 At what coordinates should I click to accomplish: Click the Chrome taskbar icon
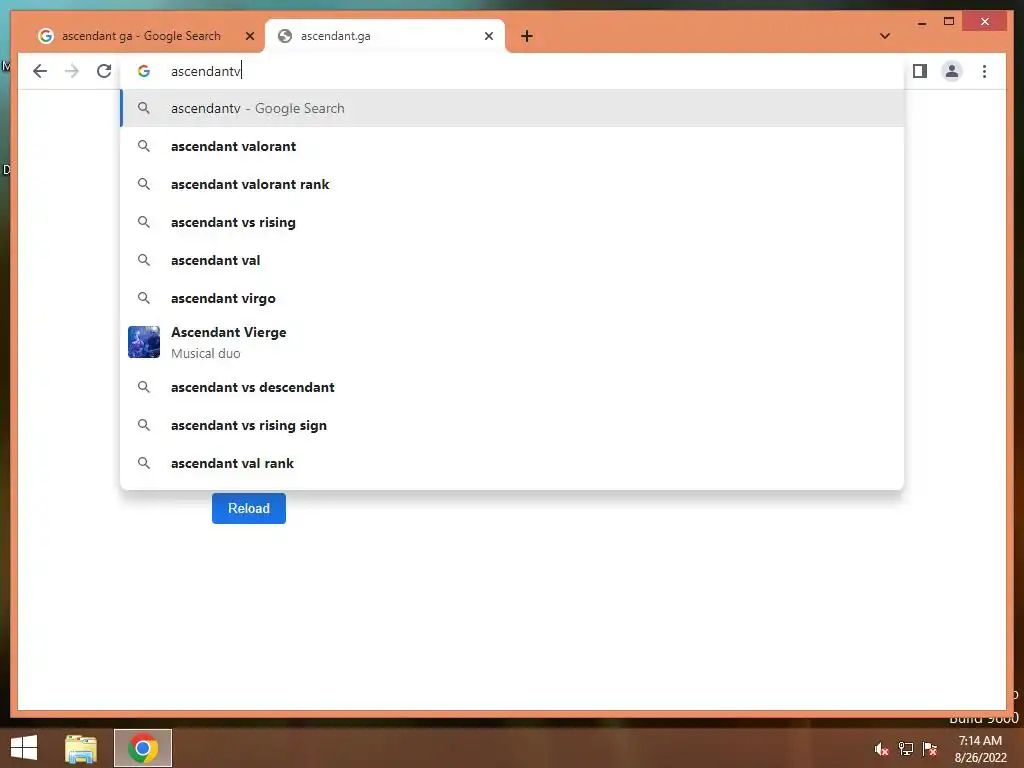143,748
